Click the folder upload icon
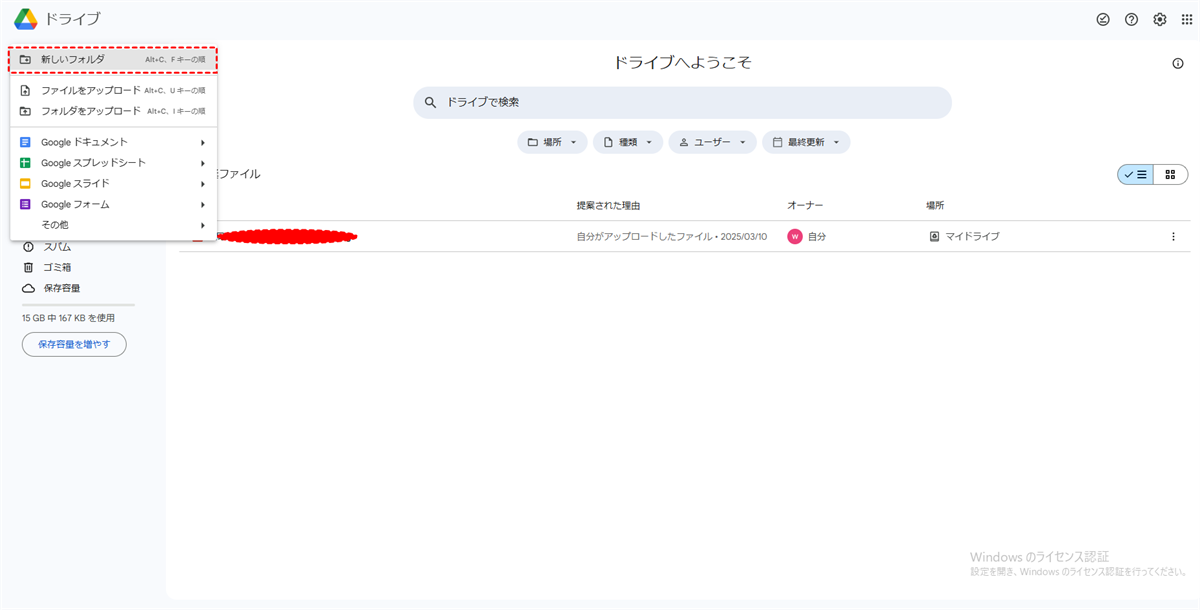 [x=26, y=111]
